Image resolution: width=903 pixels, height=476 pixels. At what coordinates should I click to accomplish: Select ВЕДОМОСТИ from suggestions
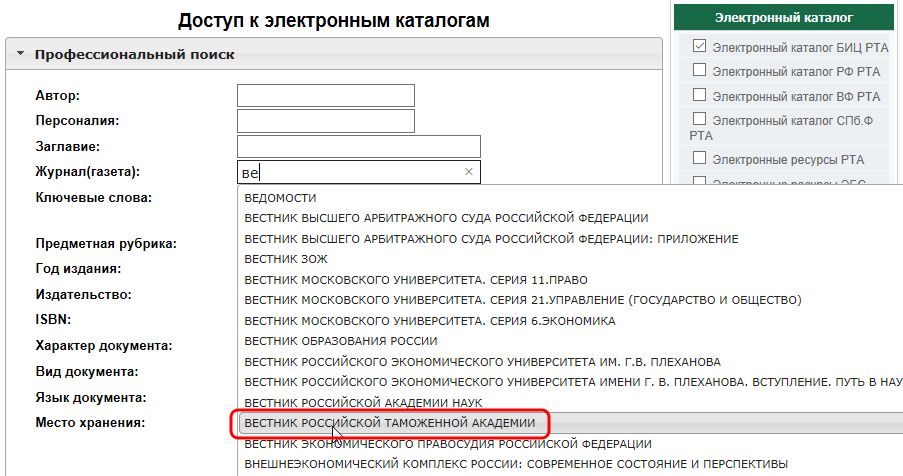point(280,198)
